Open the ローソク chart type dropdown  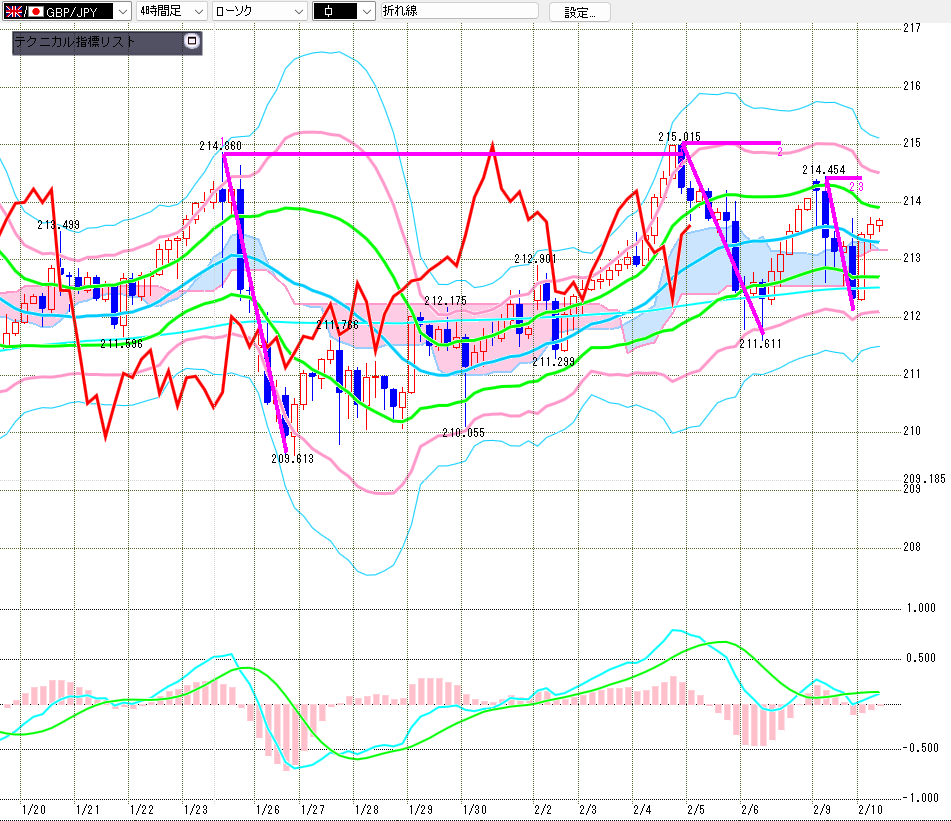coord(297,12)
